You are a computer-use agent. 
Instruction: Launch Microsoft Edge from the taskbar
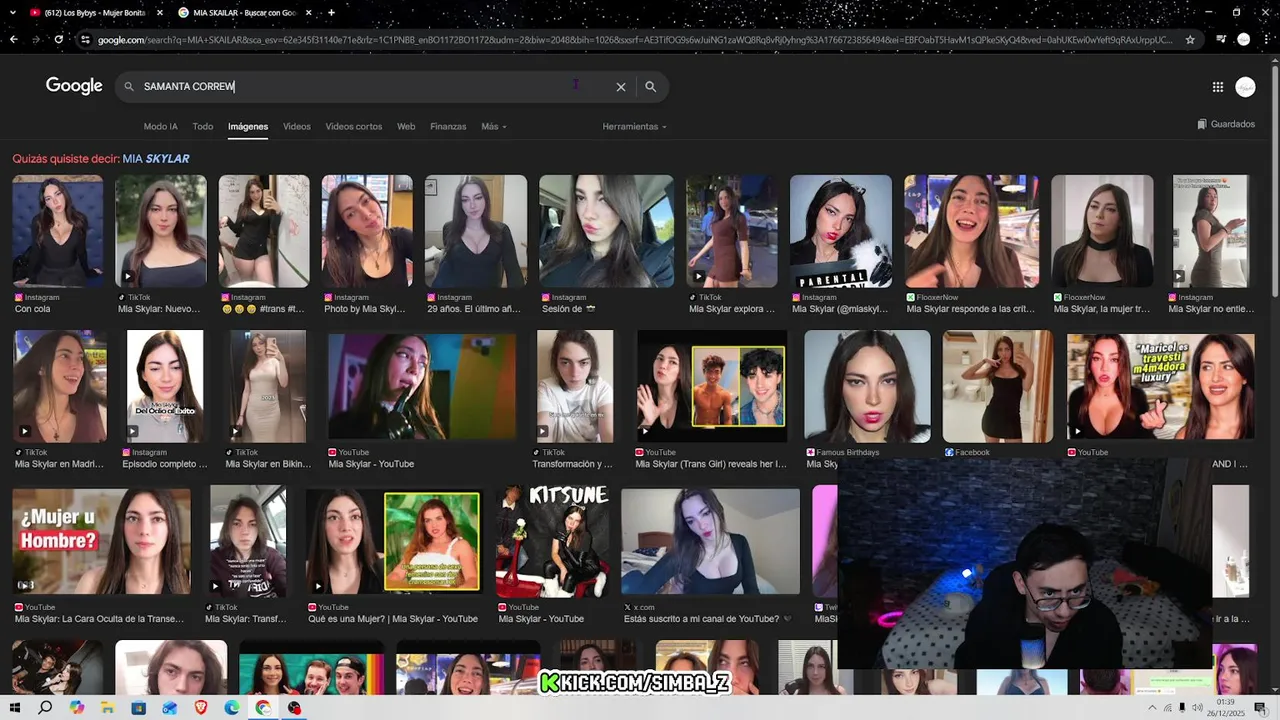(x=232, y=708)
